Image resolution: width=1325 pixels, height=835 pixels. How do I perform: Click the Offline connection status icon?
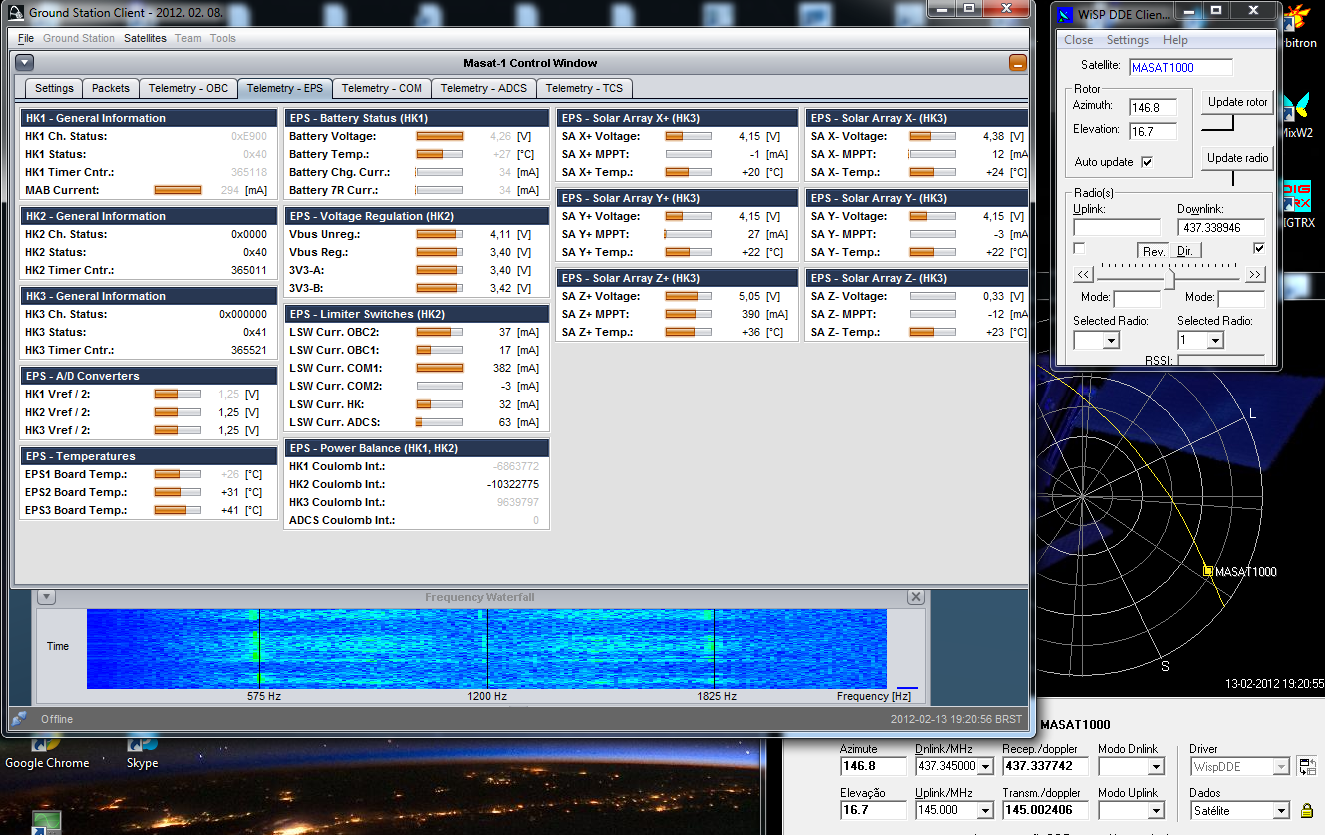coord(19,718)
